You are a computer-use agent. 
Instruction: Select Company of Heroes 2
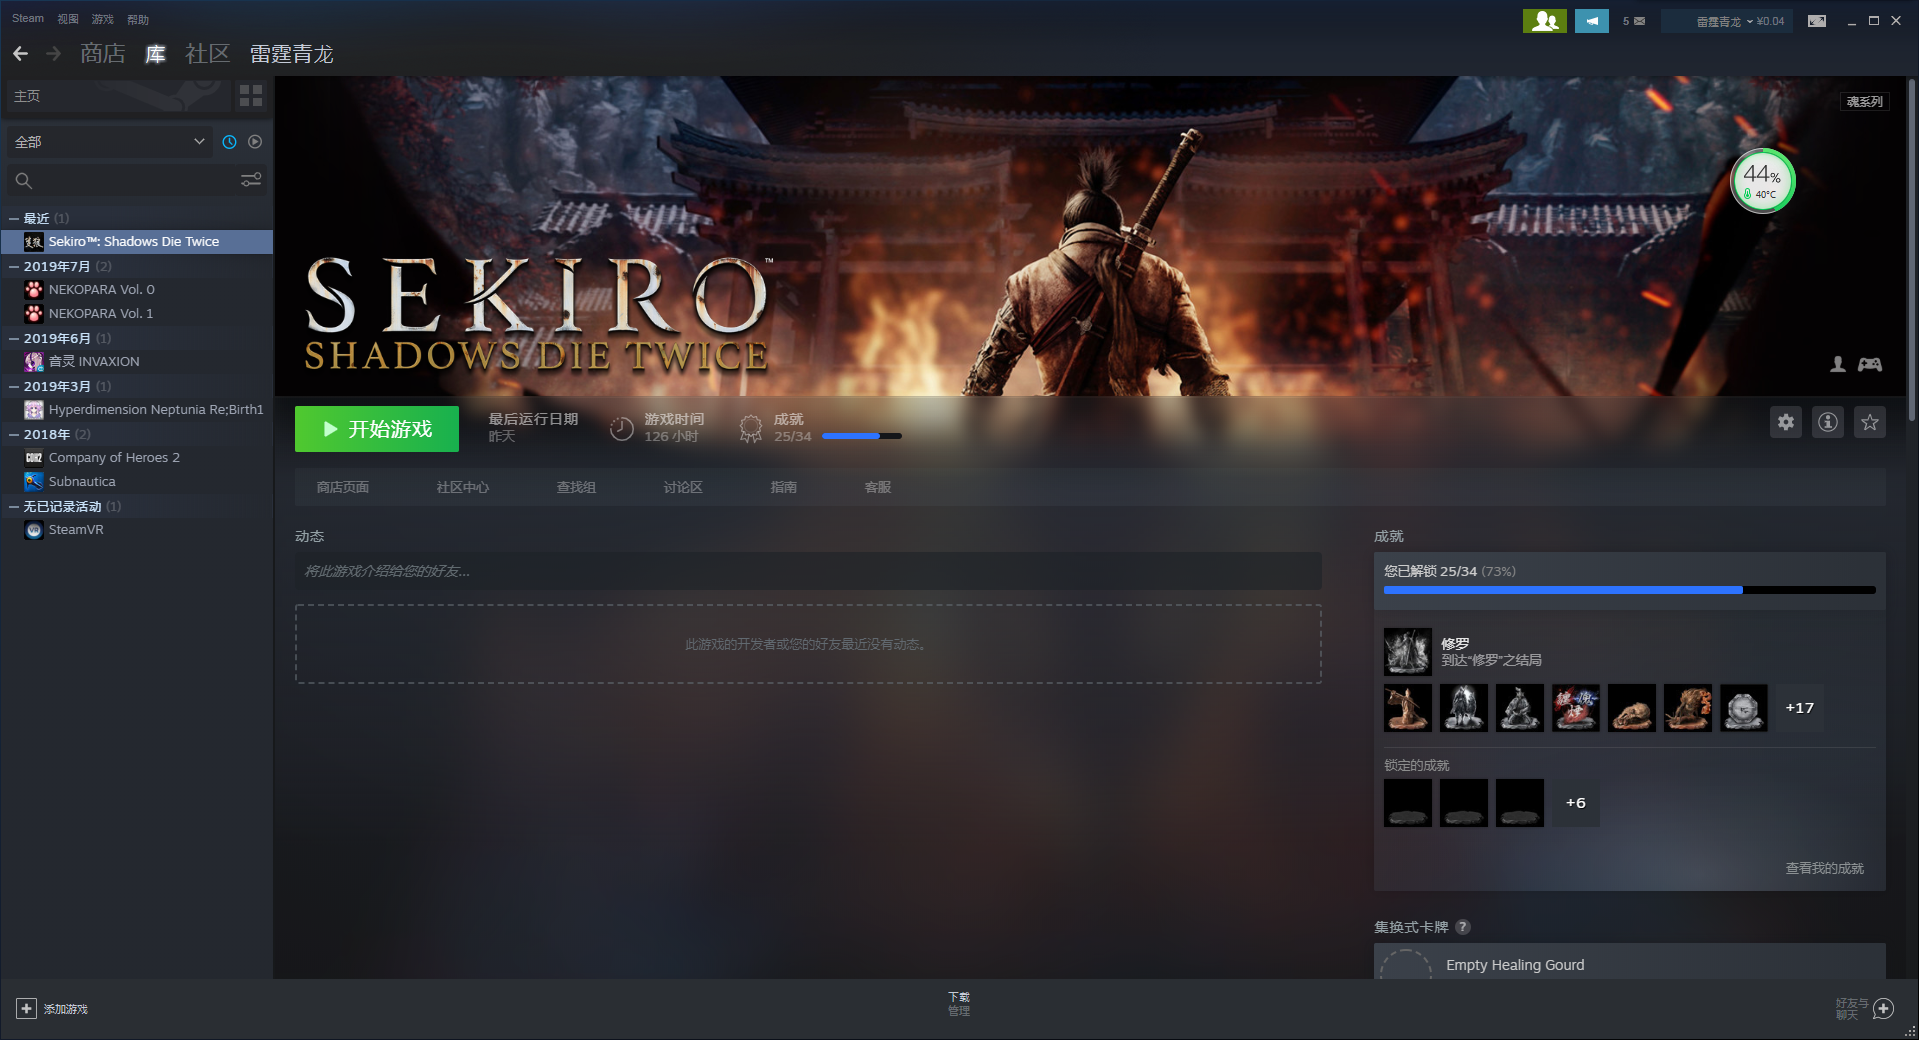click(x=137, y=458)
